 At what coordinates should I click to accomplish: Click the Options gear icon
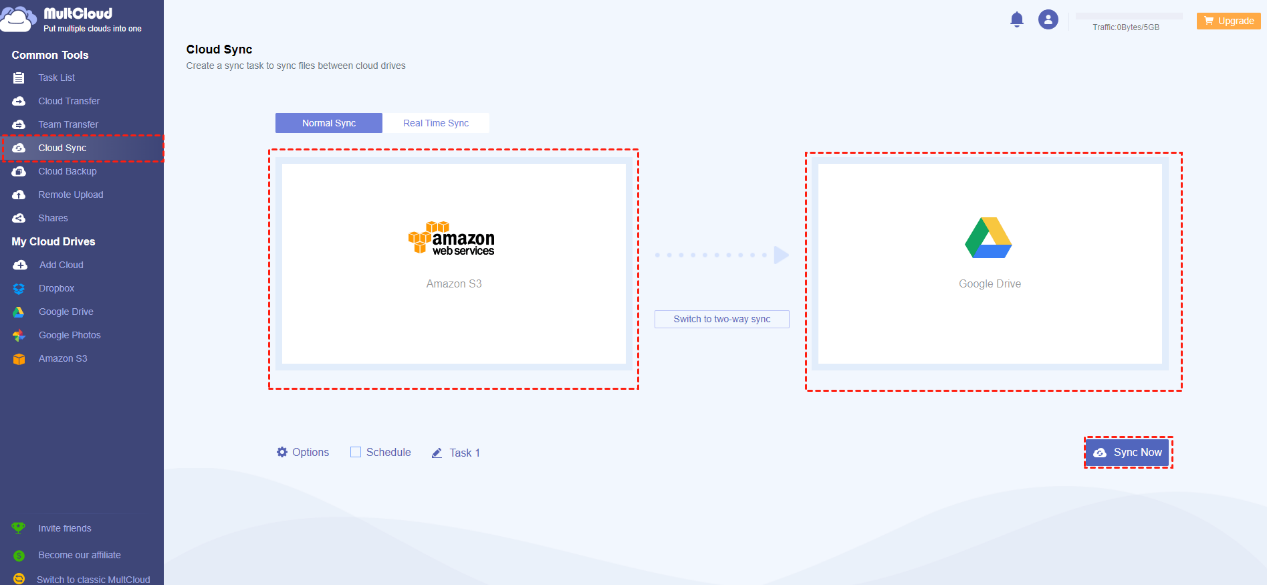282,452
